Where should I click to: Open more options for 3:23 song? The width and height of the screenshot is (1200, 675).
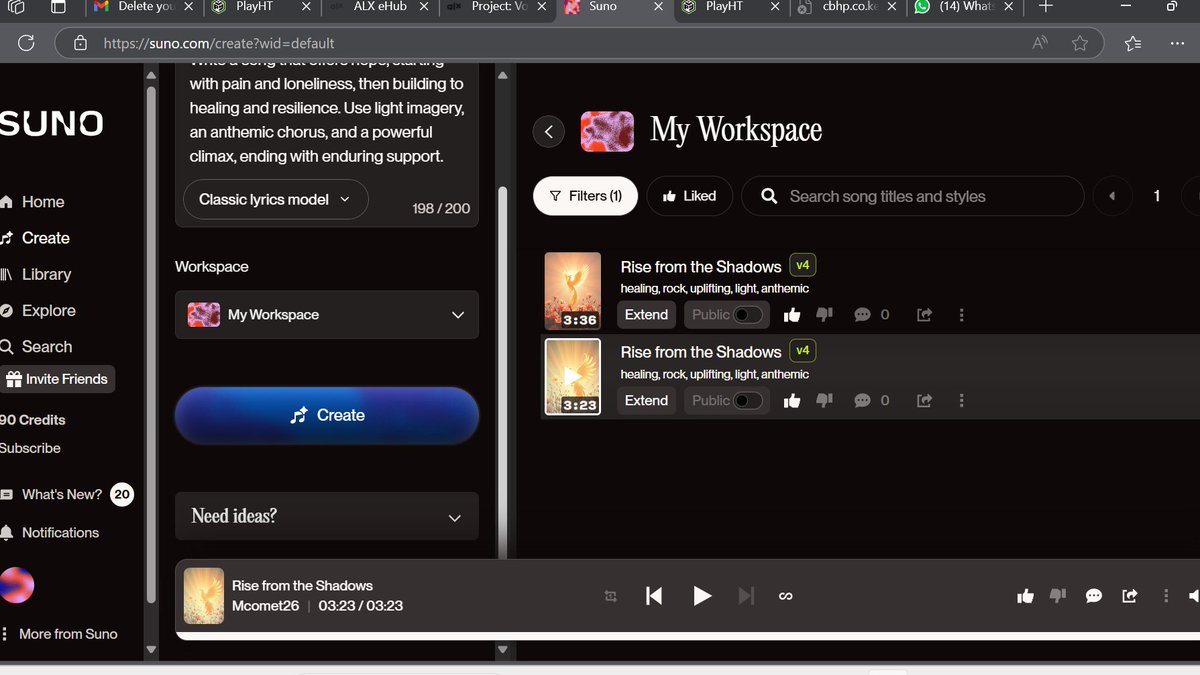coord(961,401)
